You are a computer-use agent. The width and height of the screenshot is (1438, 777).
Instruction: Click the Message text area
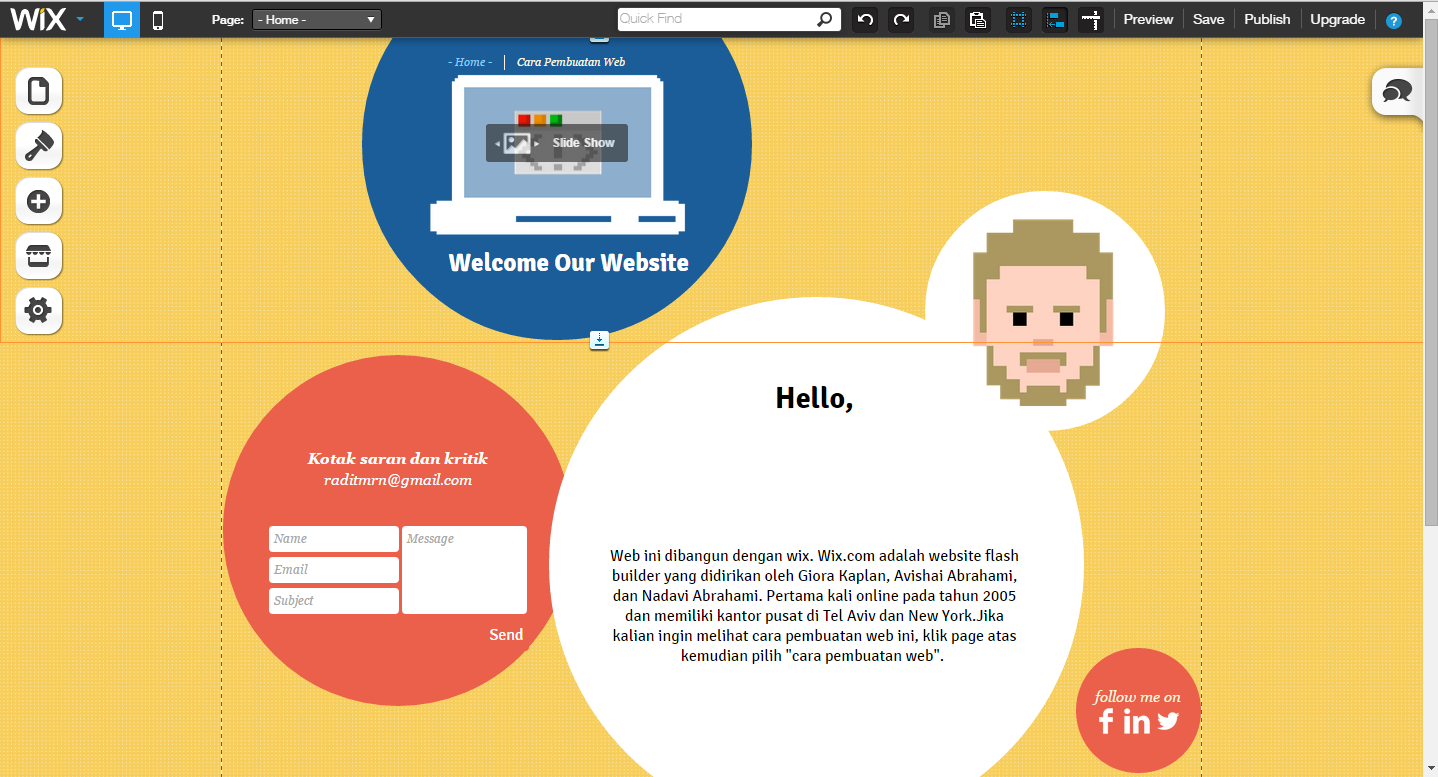click(464, 570)
